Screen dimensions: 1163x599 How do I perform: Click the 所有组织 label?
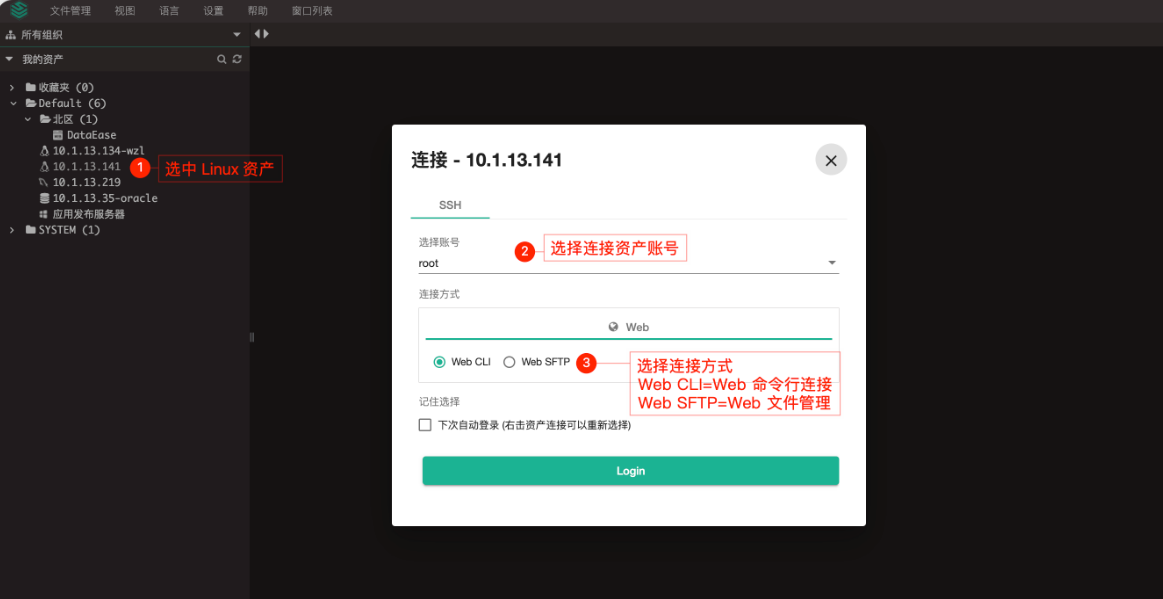point(42,34)
